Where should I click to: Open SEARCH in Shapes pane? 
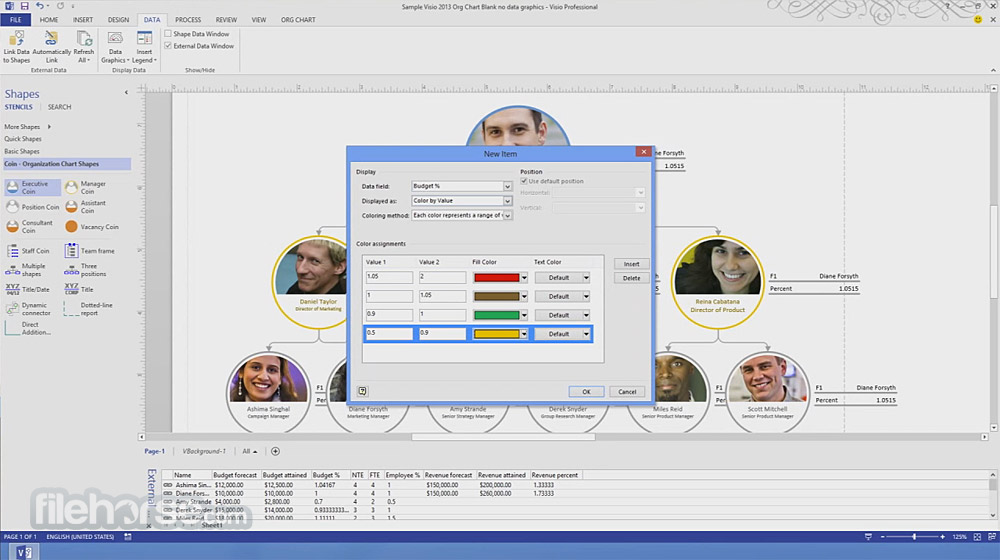tap(59, 107)
